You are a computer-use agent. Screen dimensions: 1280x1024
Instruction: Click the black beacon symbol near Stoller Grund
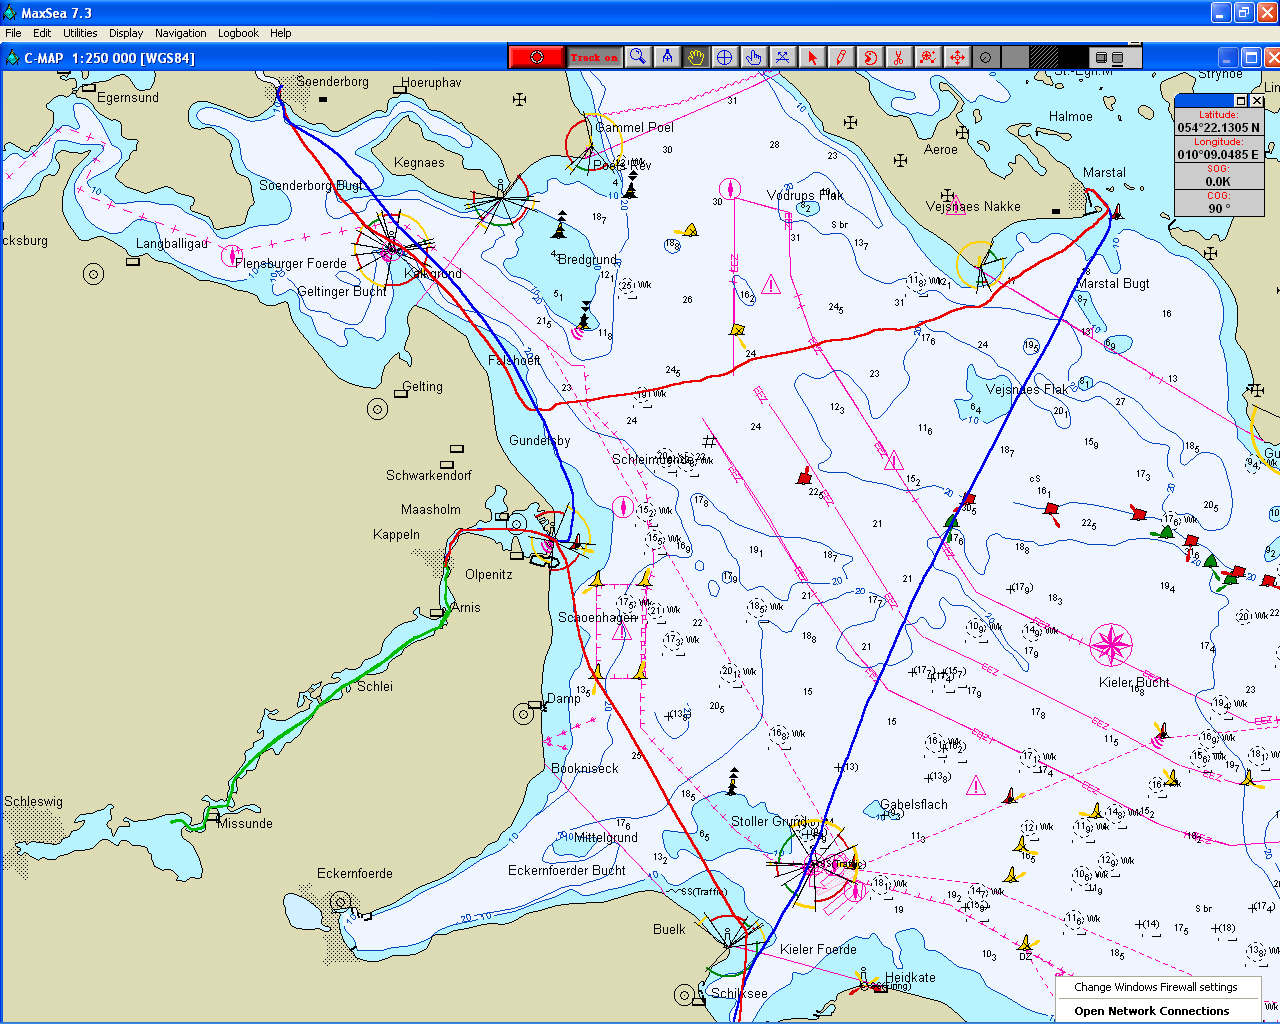click(x=733, y=781)
